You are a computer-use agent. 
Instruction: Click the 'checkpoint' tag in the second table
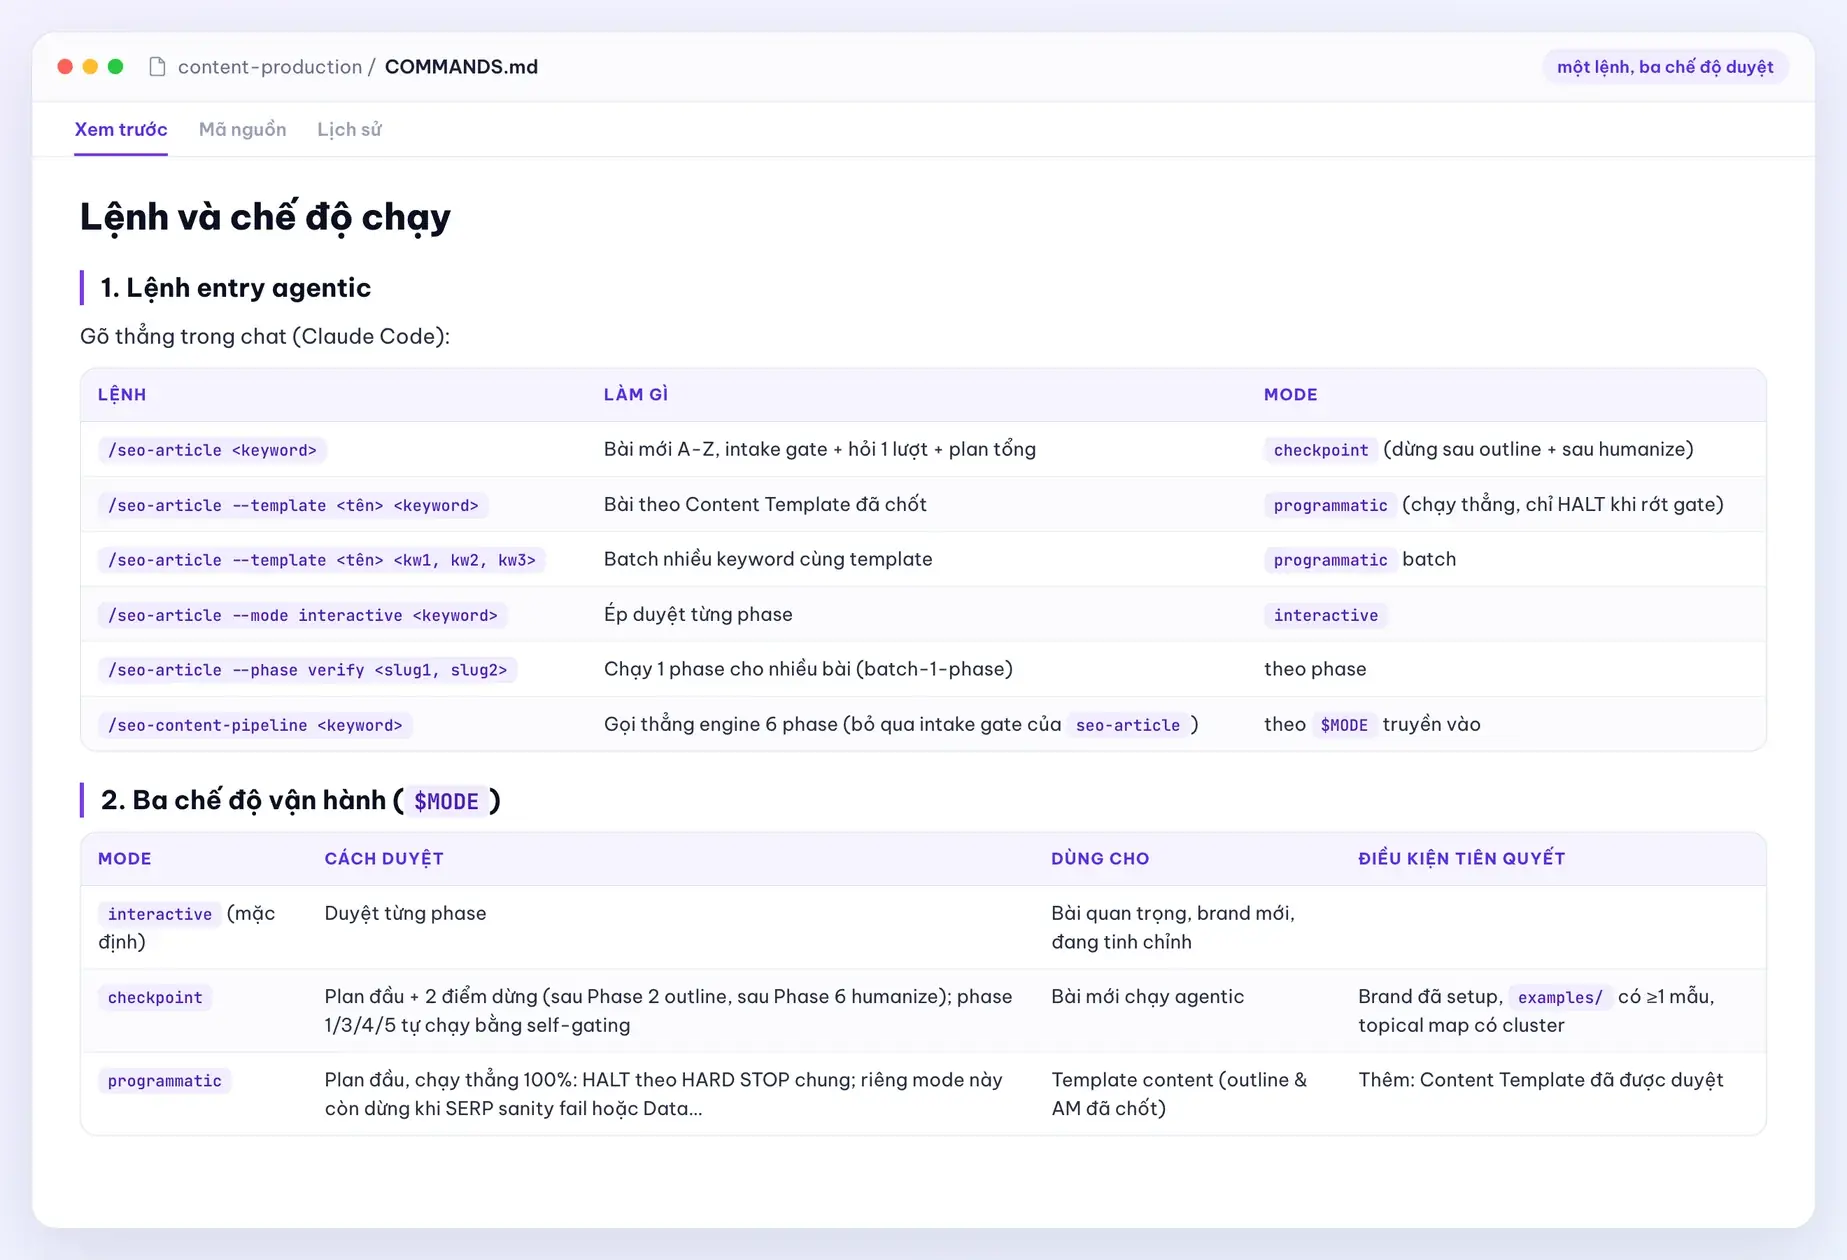pyautogui.click(x=155, y=998)
